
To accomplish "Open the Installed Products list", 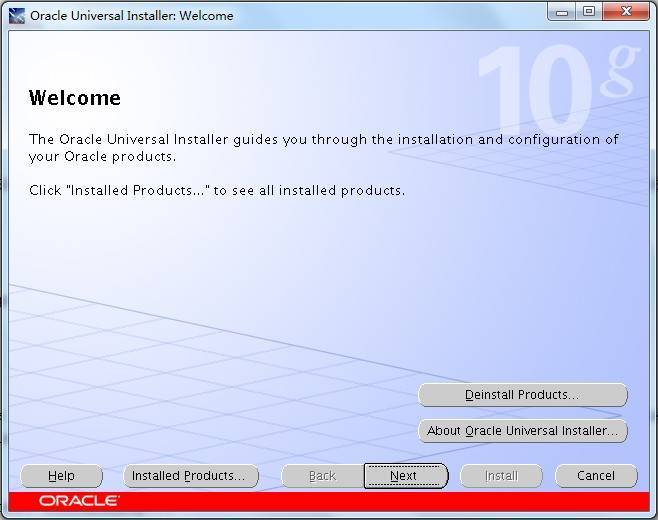I will tap(190, 476).
